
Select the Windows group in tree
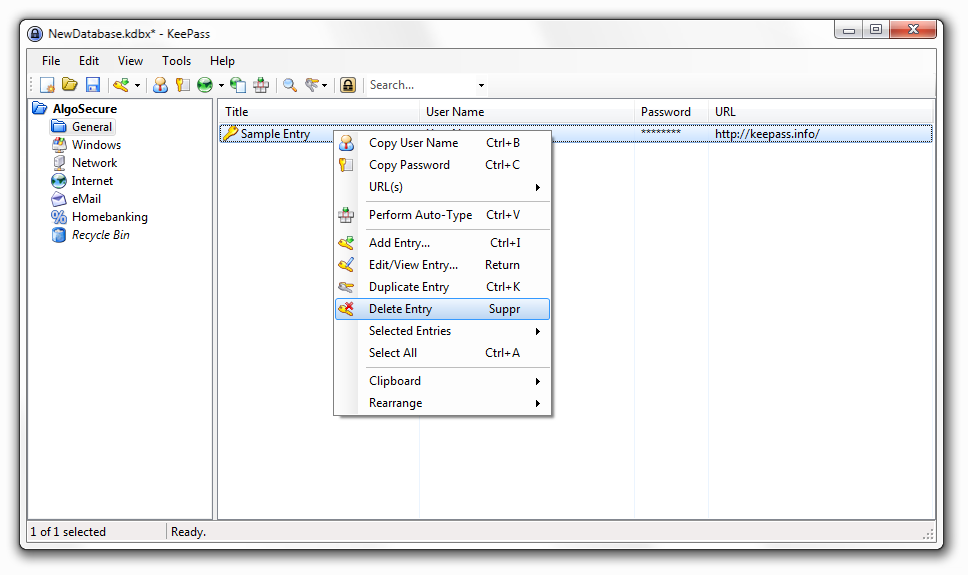click(96, 145)
